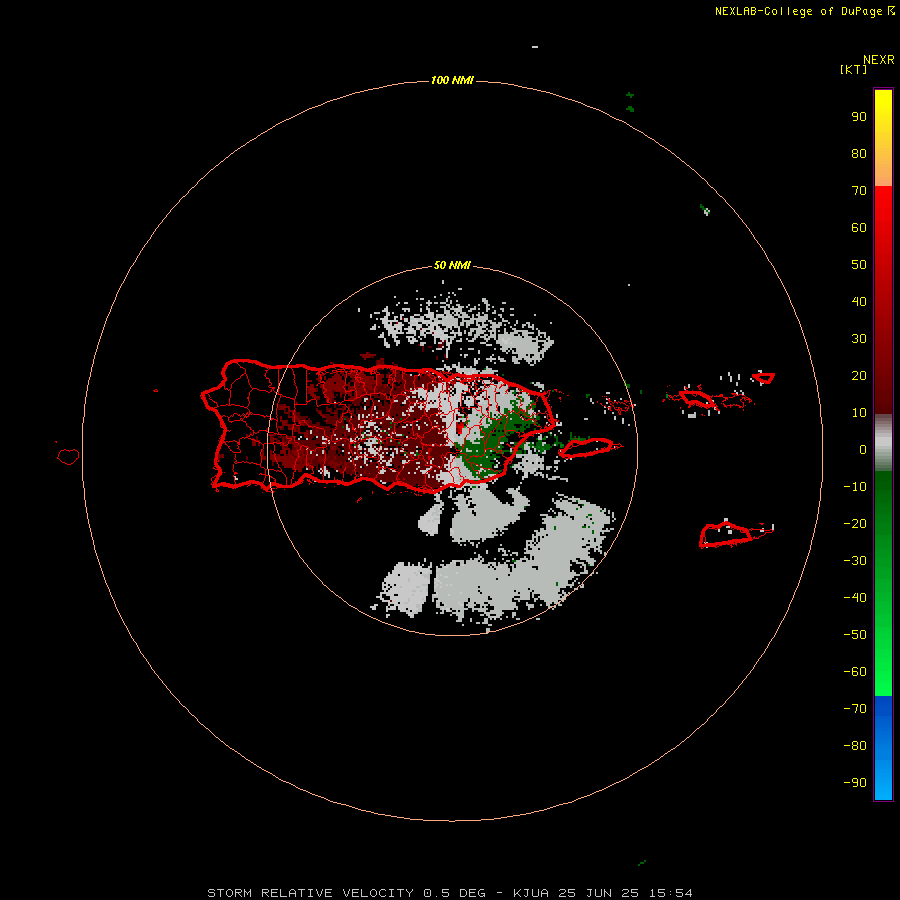Click the NEXR label above the color scale

[879, 60]
